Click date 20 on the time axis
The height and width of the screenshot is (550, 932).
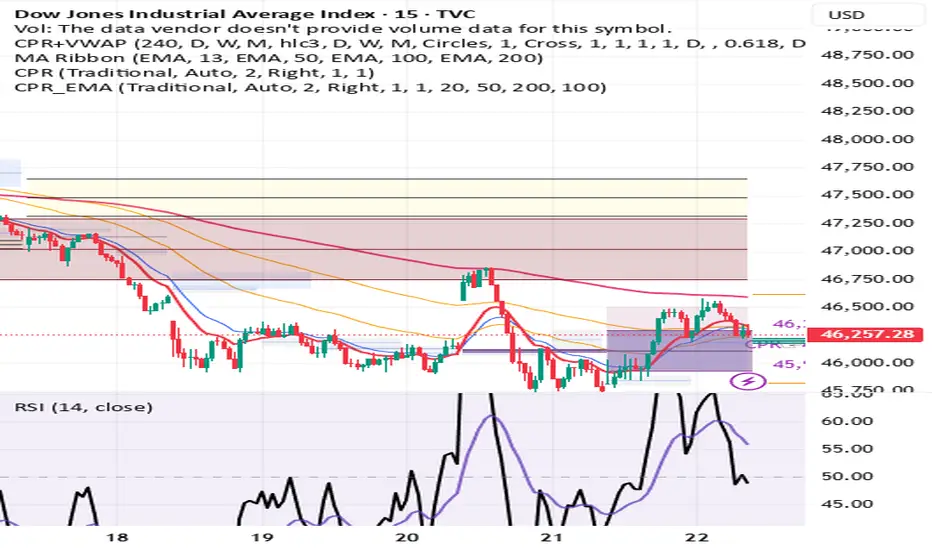pyautogui.click(x=407, y=538)
